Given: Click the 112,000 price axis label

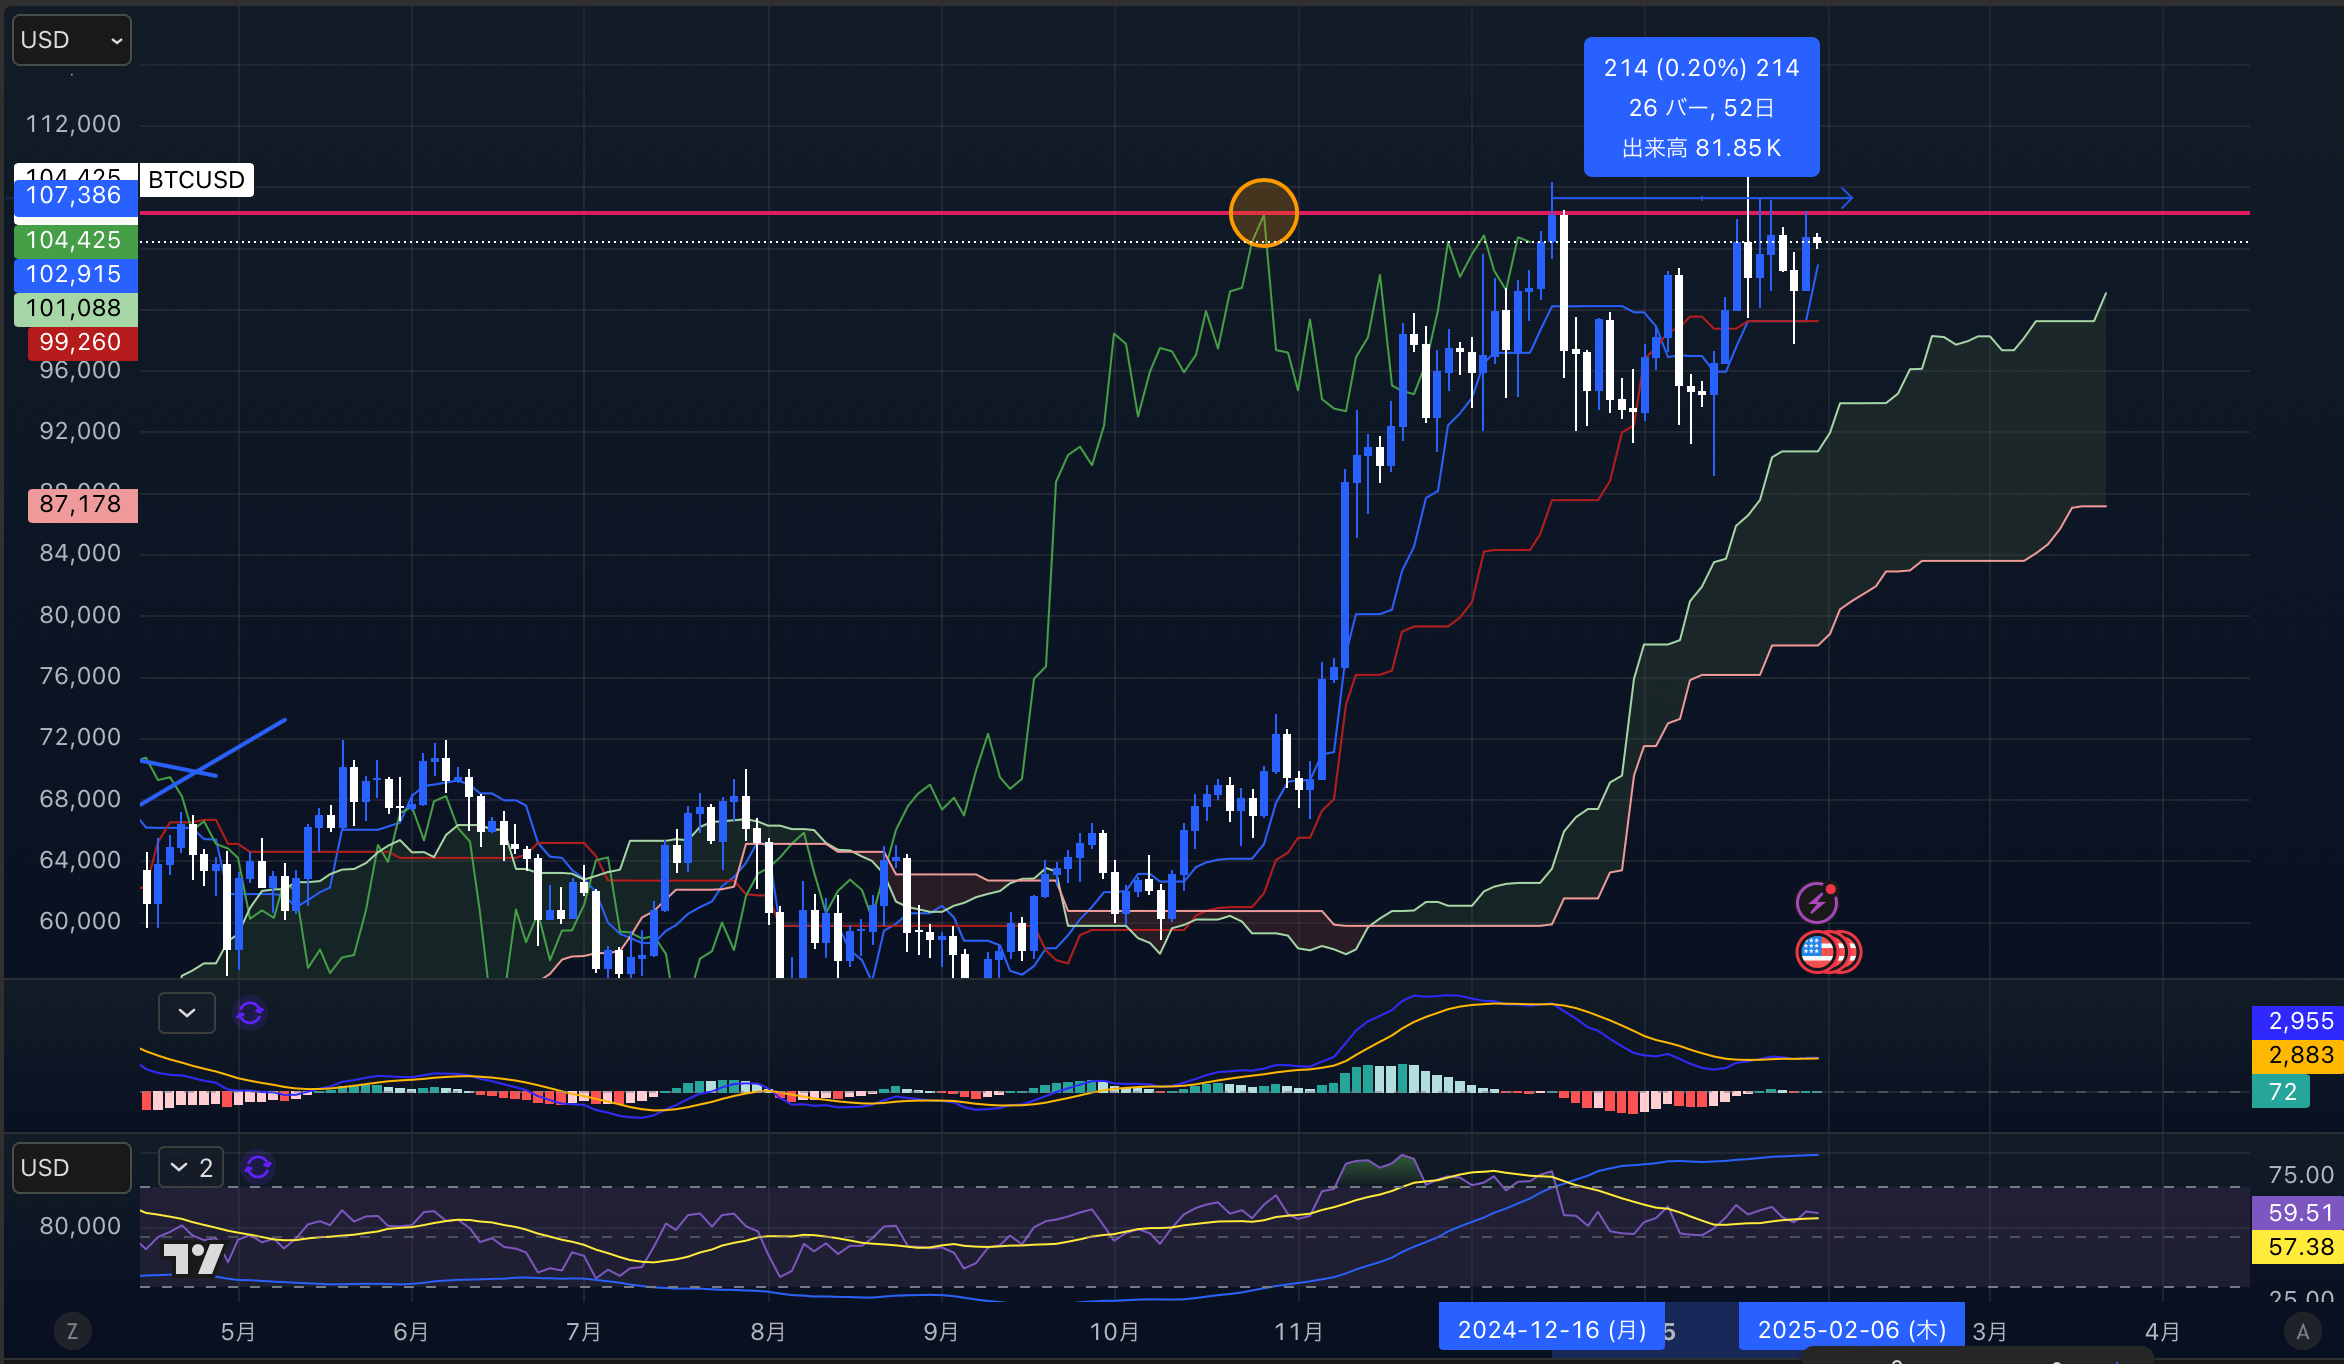Looking at the screenshot, I should coord(73,124).
